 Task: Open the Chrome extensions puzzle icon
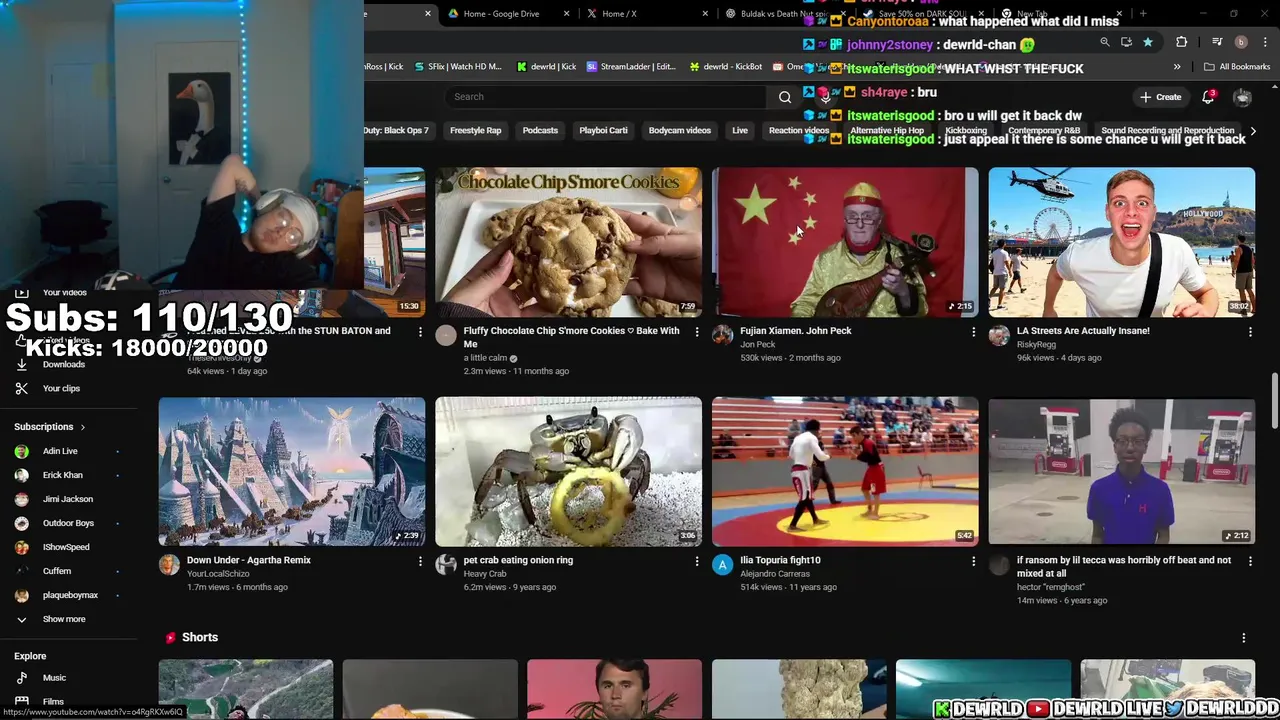(1181, 42)
